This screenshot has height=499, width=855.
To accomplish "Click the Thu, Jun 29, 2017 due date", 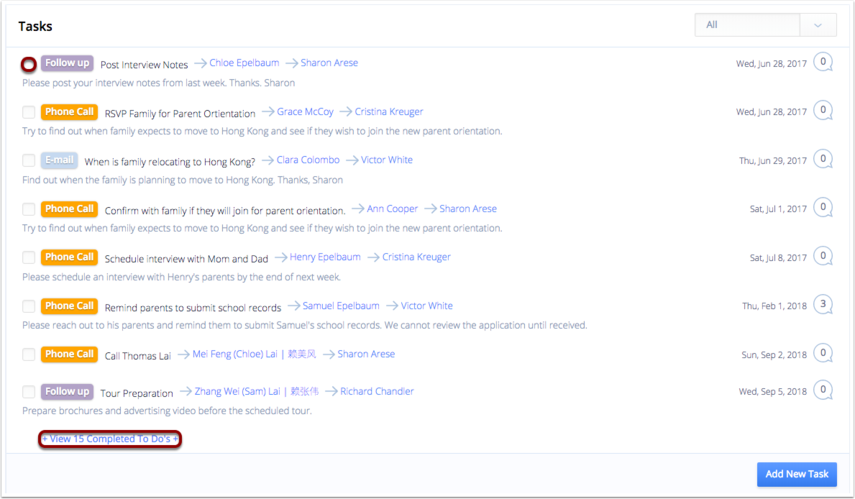I will [x=773, y=161].
